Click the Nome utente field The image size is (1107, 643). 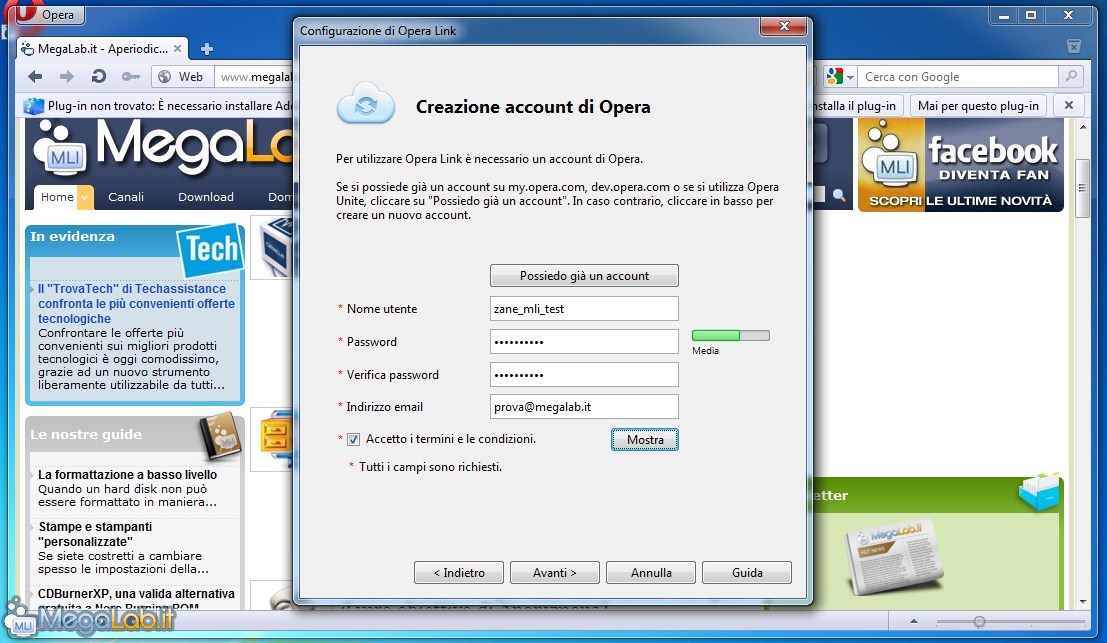[584, 308]
